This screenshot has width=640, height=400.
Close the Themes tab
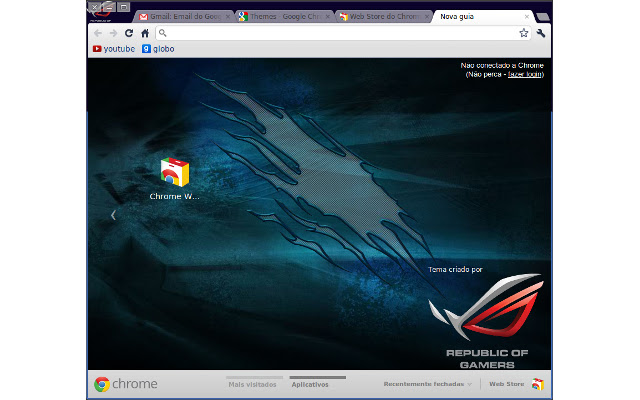click(327, 17)
